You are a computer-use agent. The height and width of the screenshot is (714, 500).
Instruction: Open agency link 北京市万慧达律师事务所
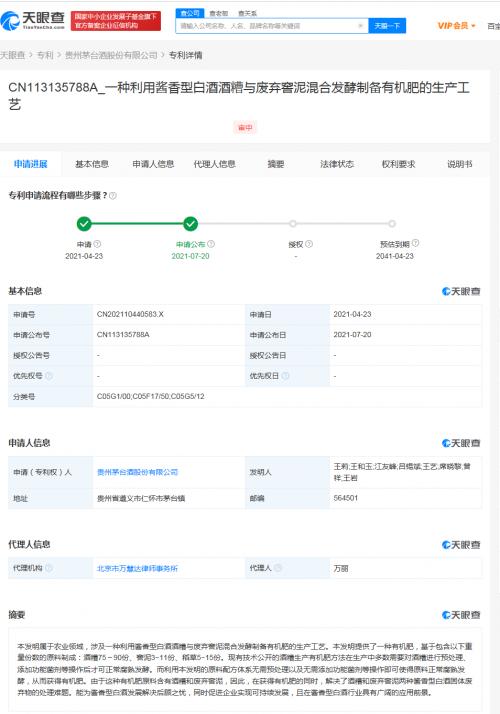click(137, 568)
